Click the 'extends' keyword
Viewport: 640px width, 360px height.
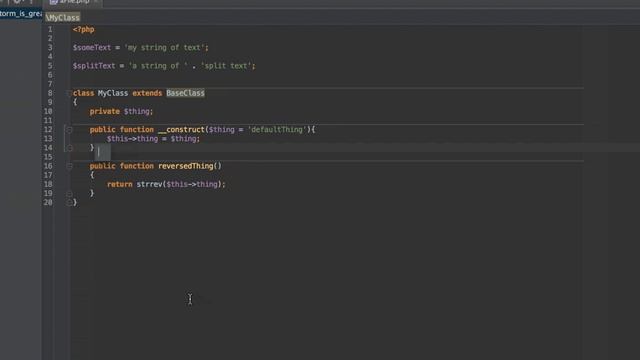pyautogui.click(x=147, y=93)
